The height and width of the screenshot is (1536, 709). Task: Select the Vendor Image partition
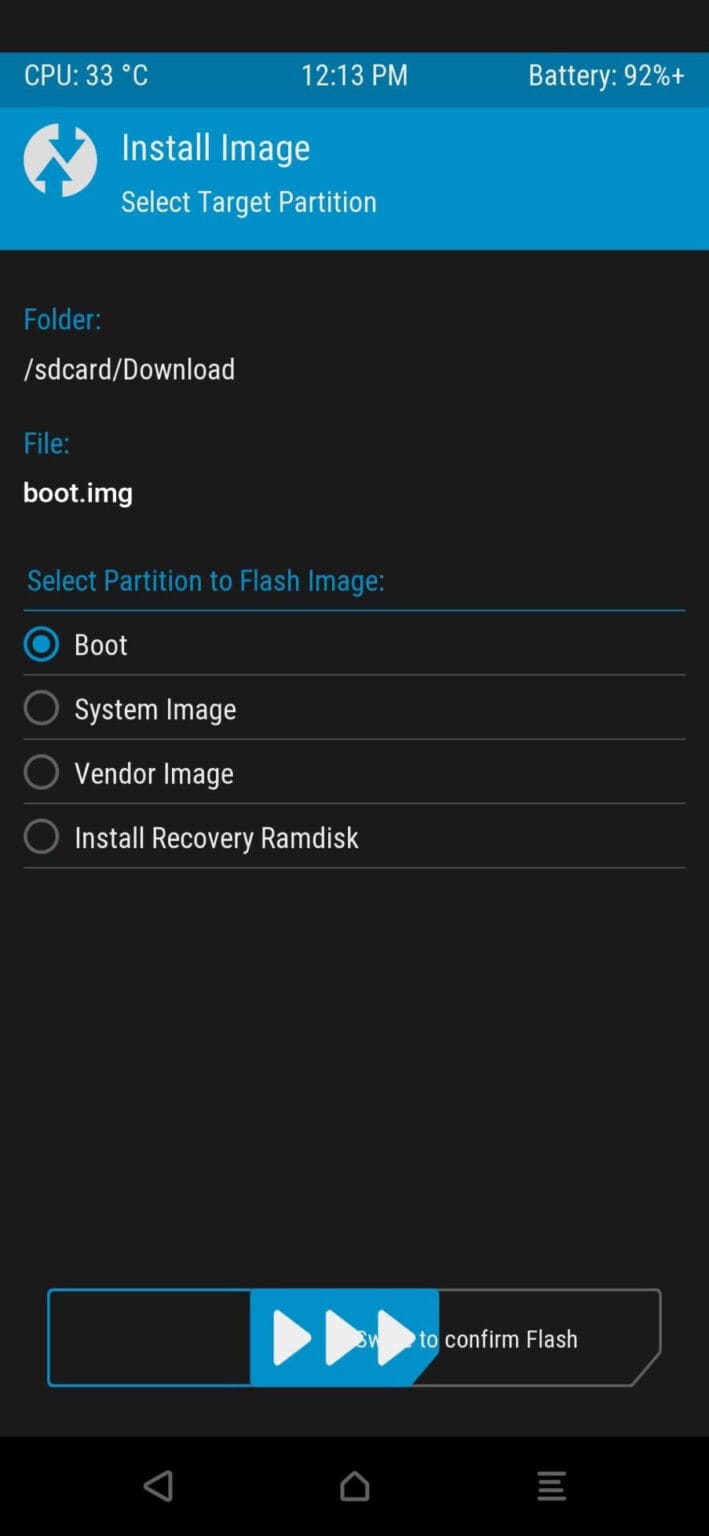[41, 772]
